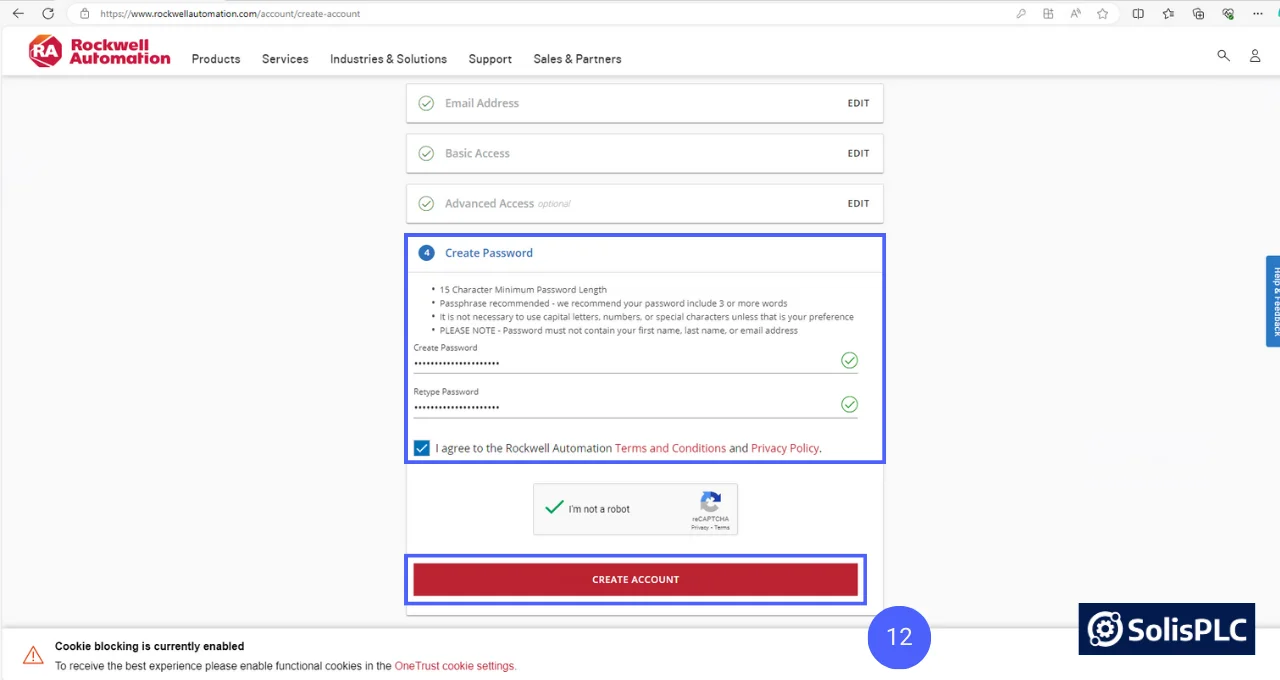Expand the Basic Access section
The image size is (1280, 680).
coord(858,153)
